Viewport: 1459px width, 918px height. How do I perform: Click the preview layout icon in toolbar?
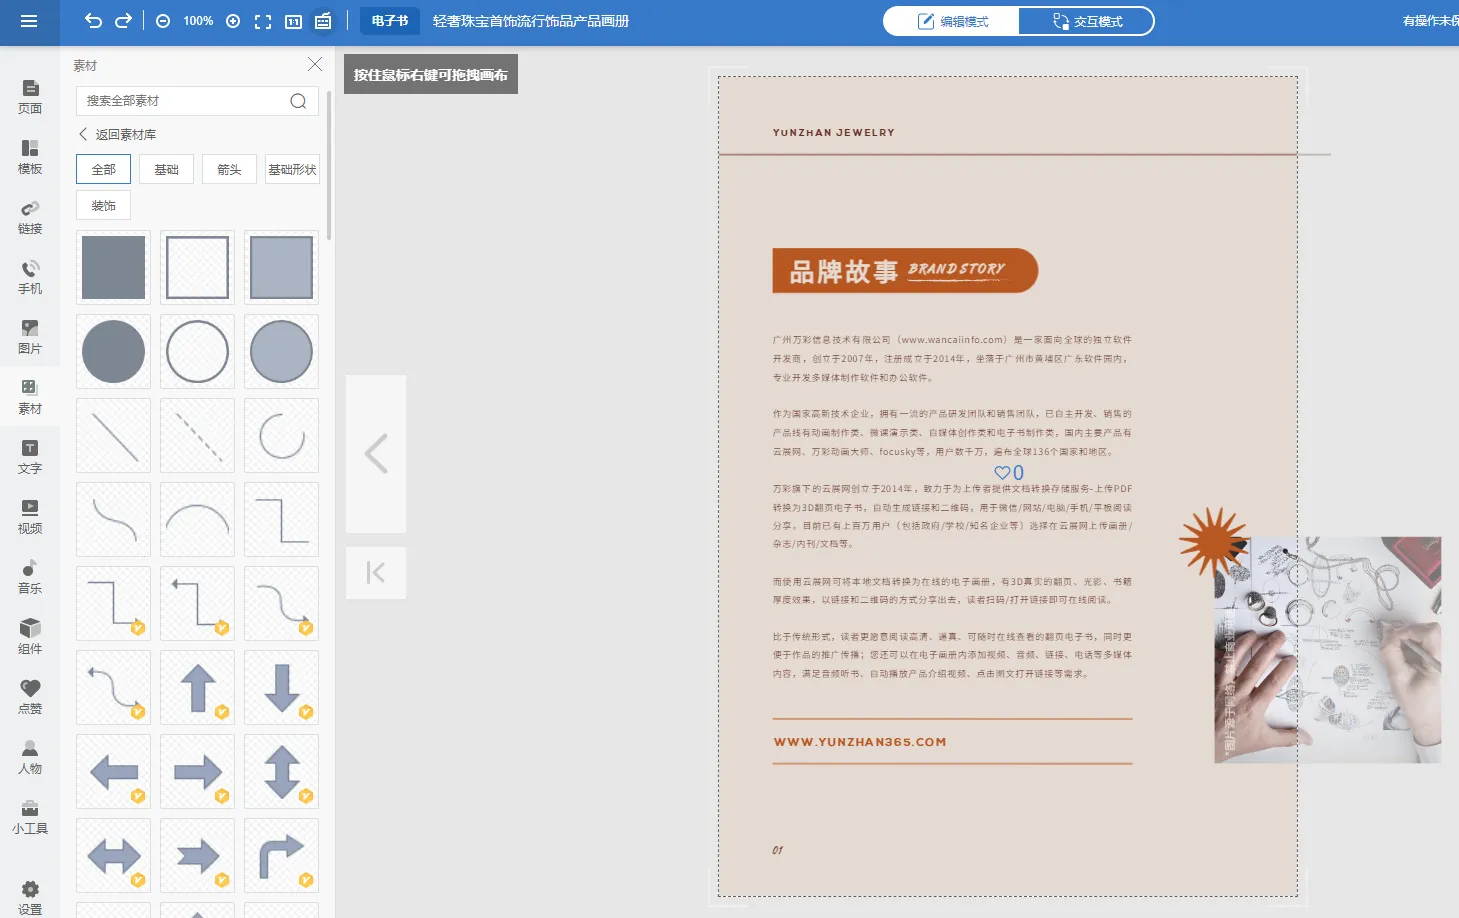coord(323,21)
